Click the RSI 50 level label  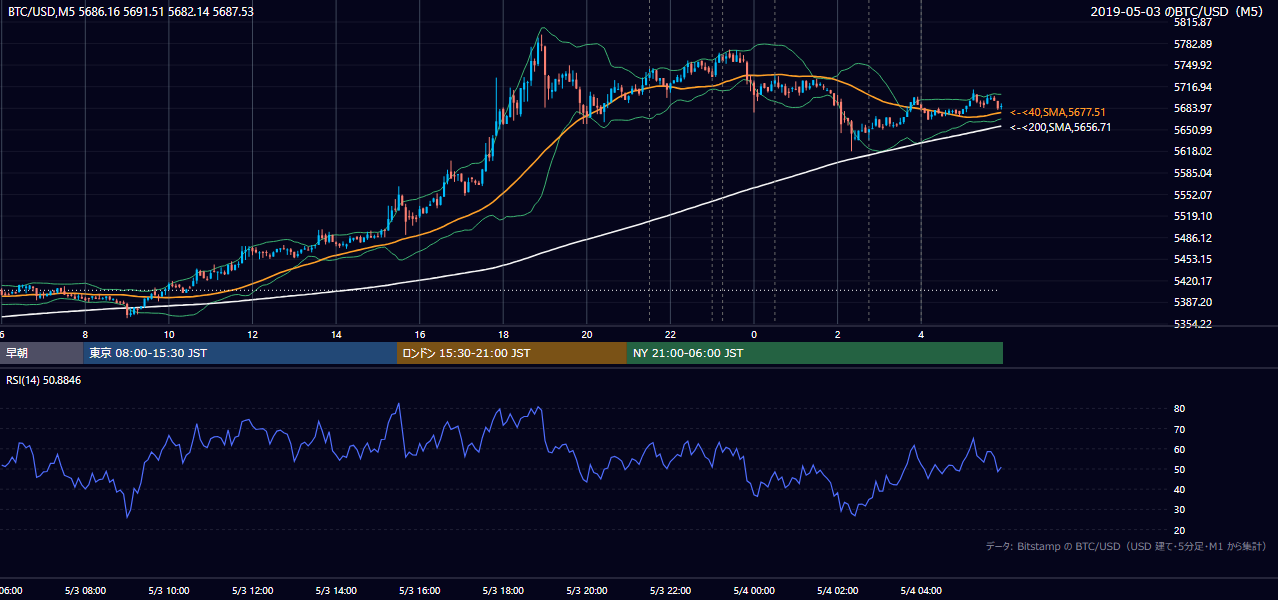click(x=1179, y=469)
